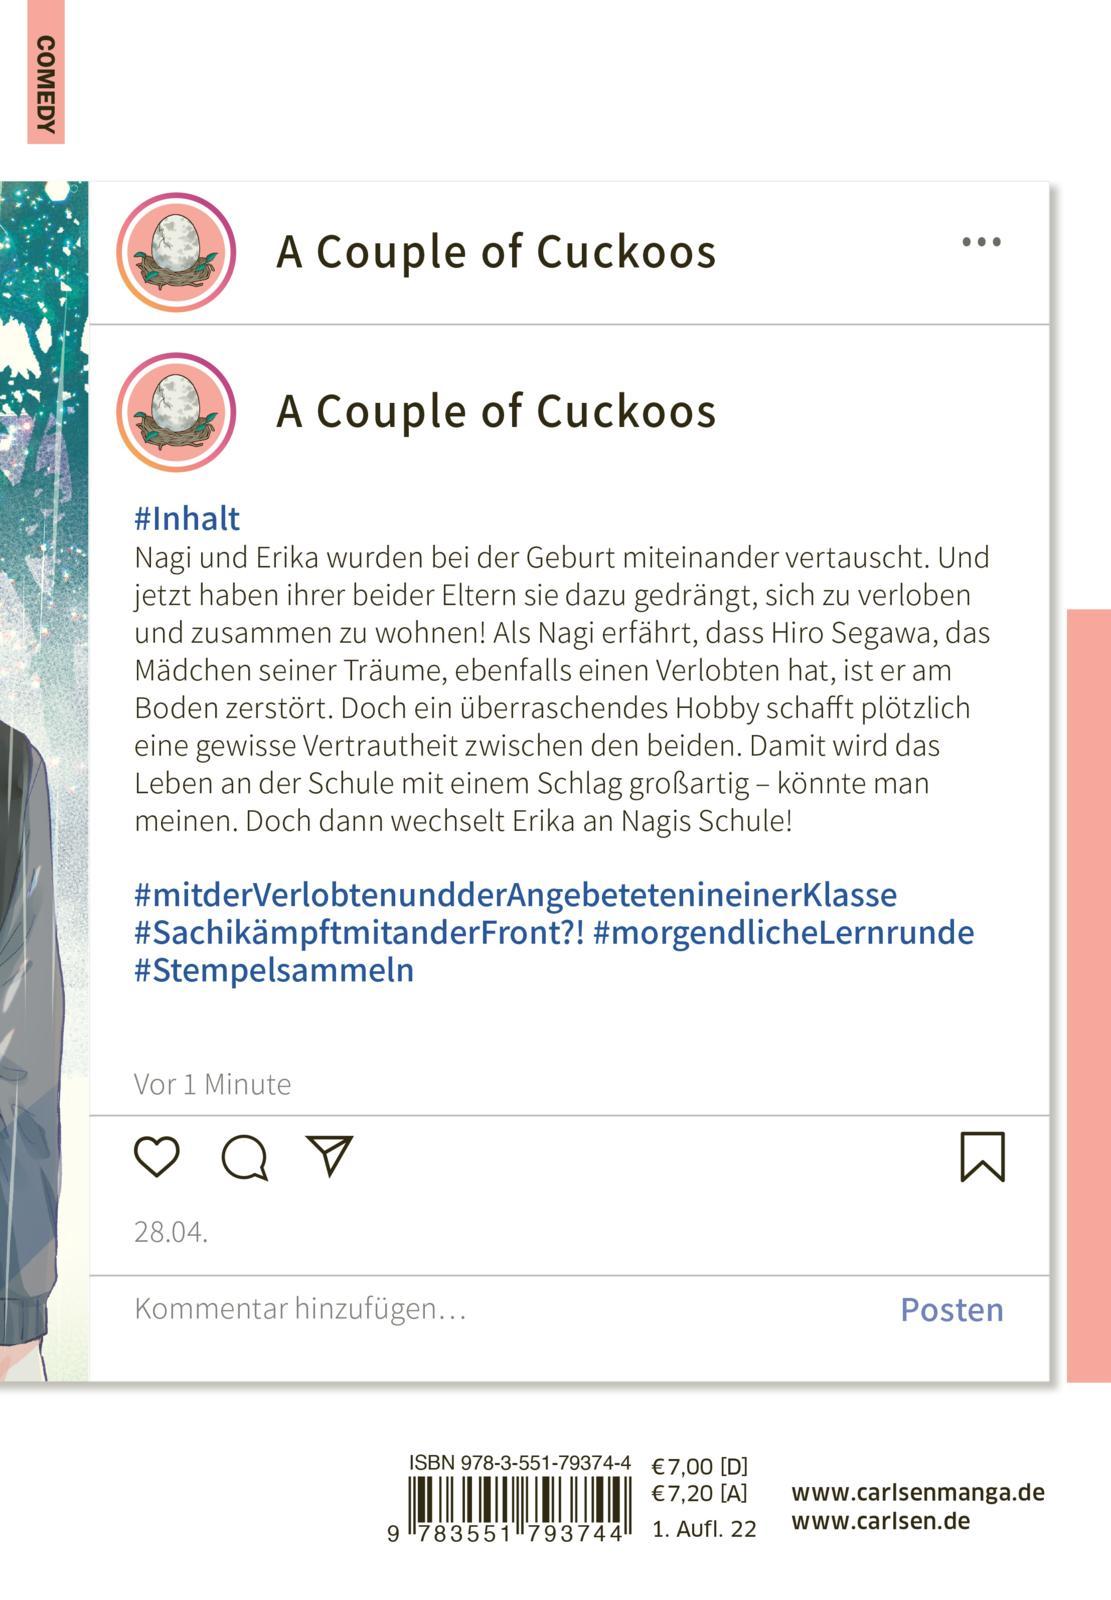Screen dimensions: 1111x1600
Task: Open the three-dot options menu
Action: [x=981, y=242]
